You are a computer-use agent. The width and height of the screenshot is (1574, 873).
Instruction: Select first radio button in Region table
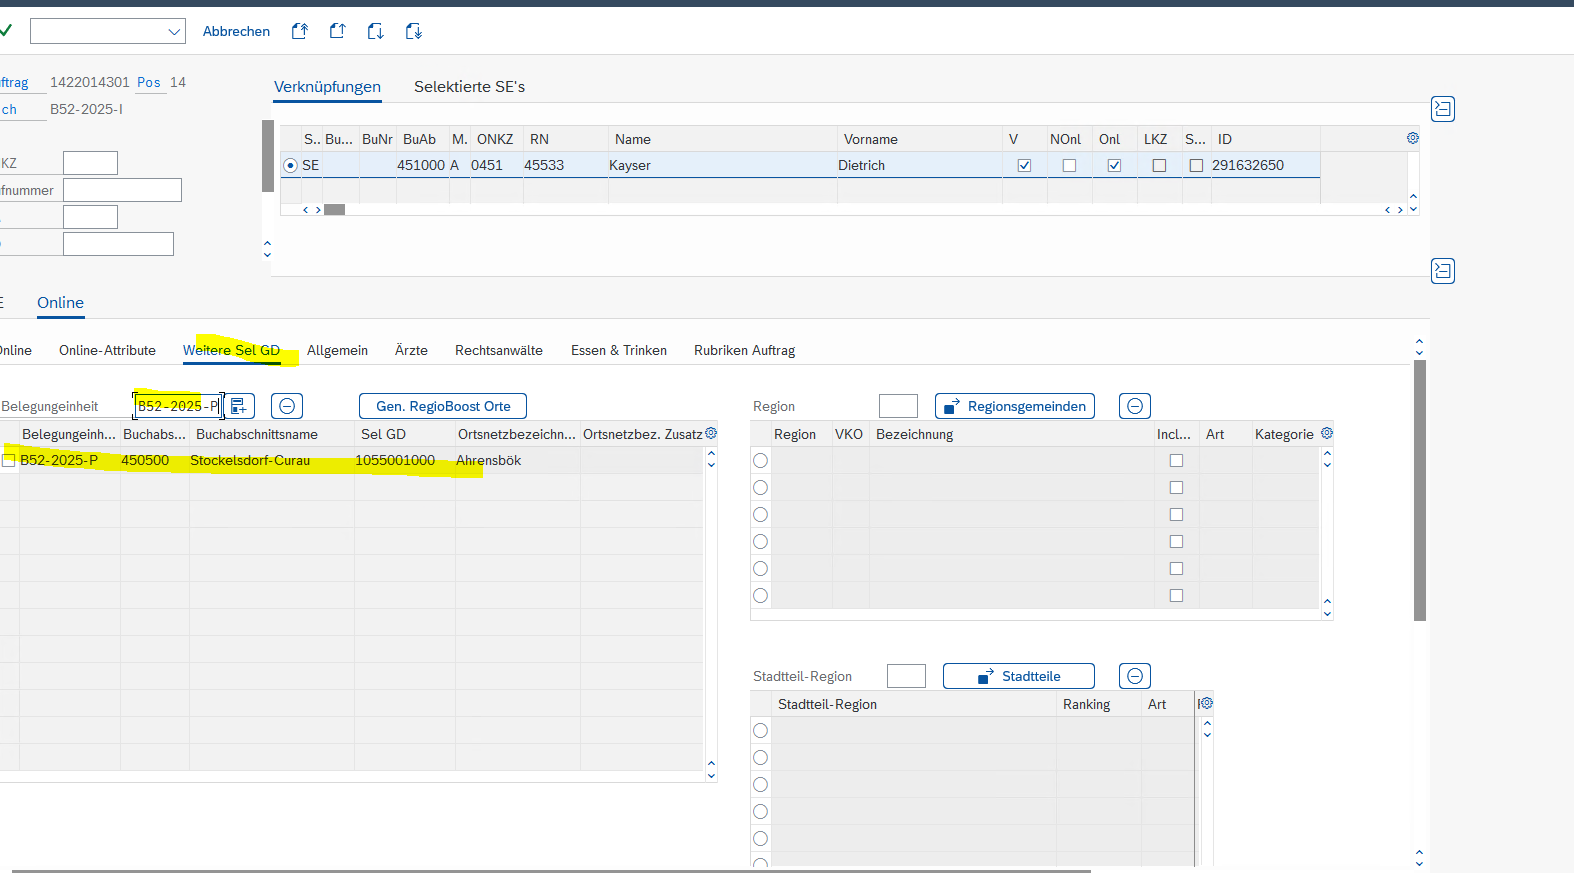761,461
